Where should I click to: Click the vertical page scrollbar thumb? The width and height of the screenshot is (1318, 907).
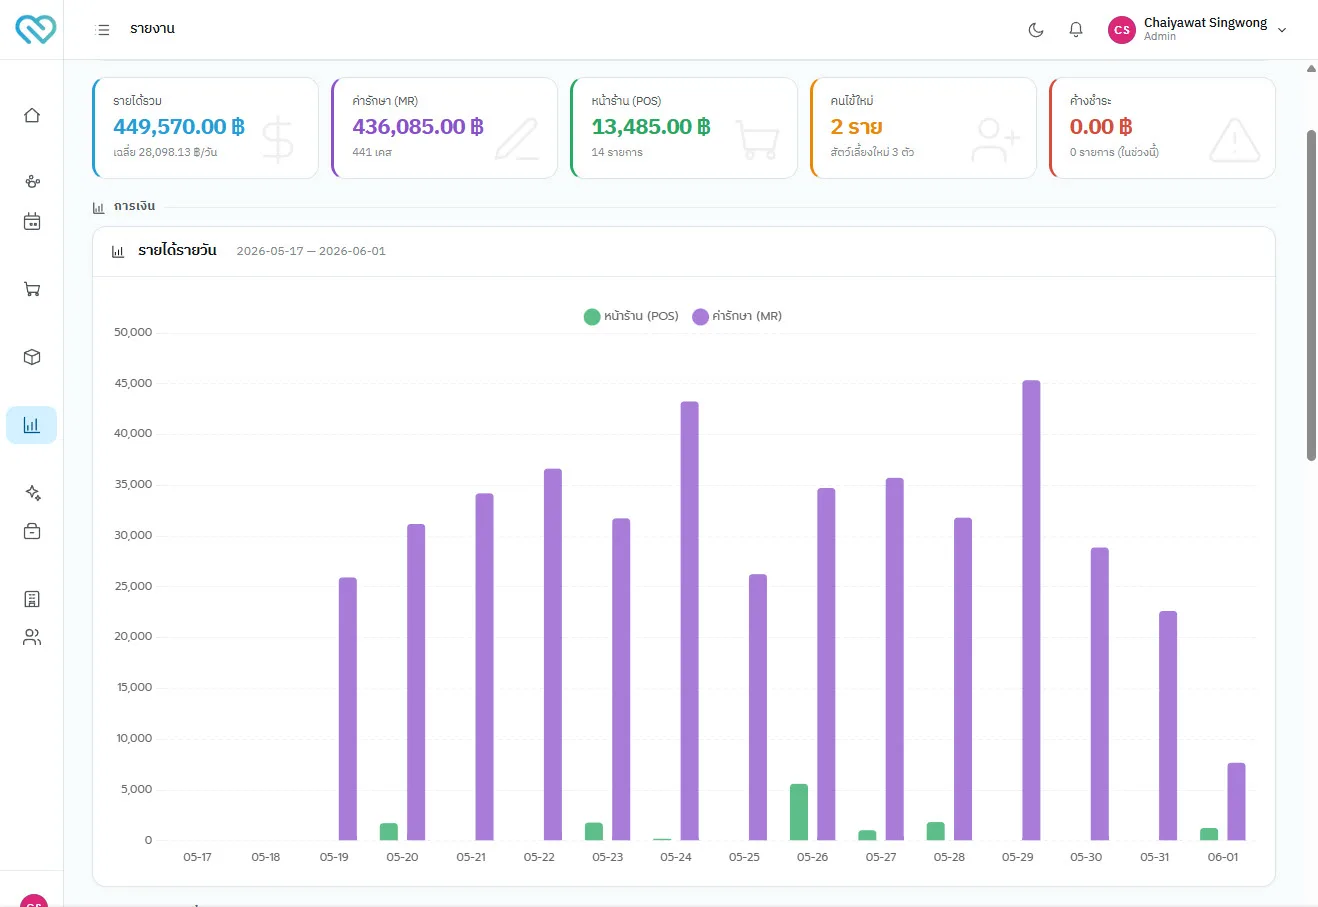click(x=1311, y=295)
